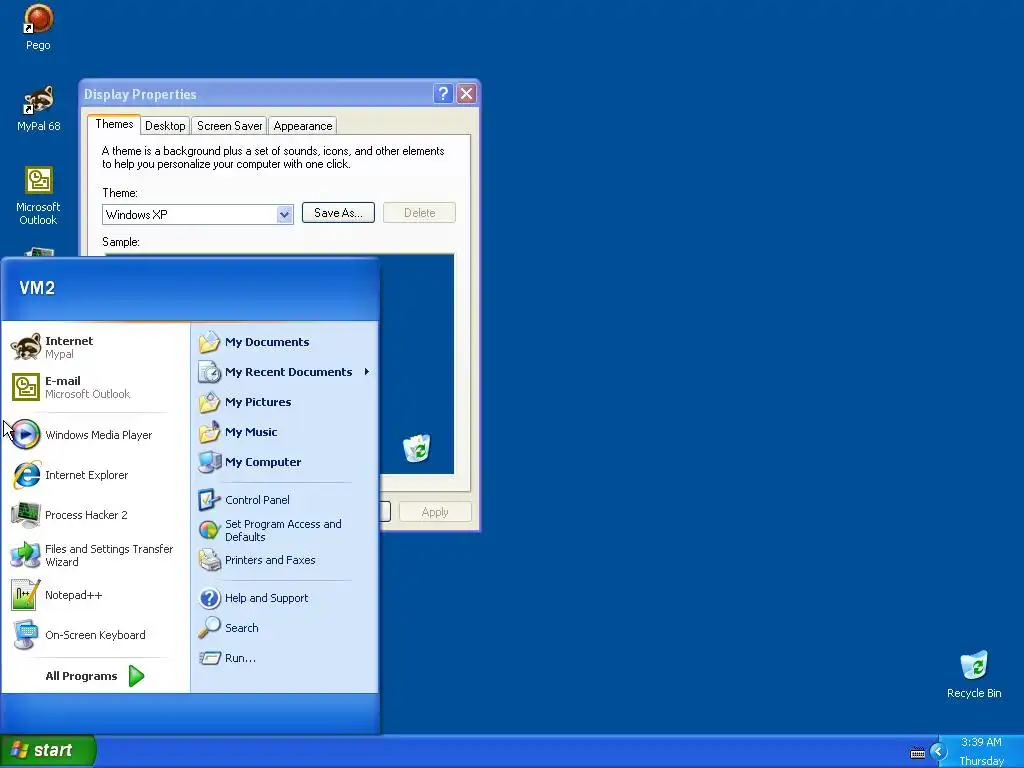The width and height of the screenshot is (1024, 768).
Task: Open My Computer in Start menu
Action: click(x=284, y=462)
